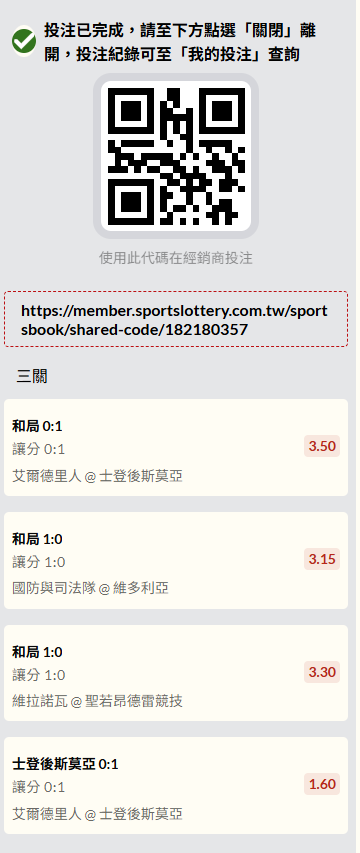This screenshot has height=853, width=360.
Task: Click 和局 1:0 title of third card
Action: (x=38, y=652)
